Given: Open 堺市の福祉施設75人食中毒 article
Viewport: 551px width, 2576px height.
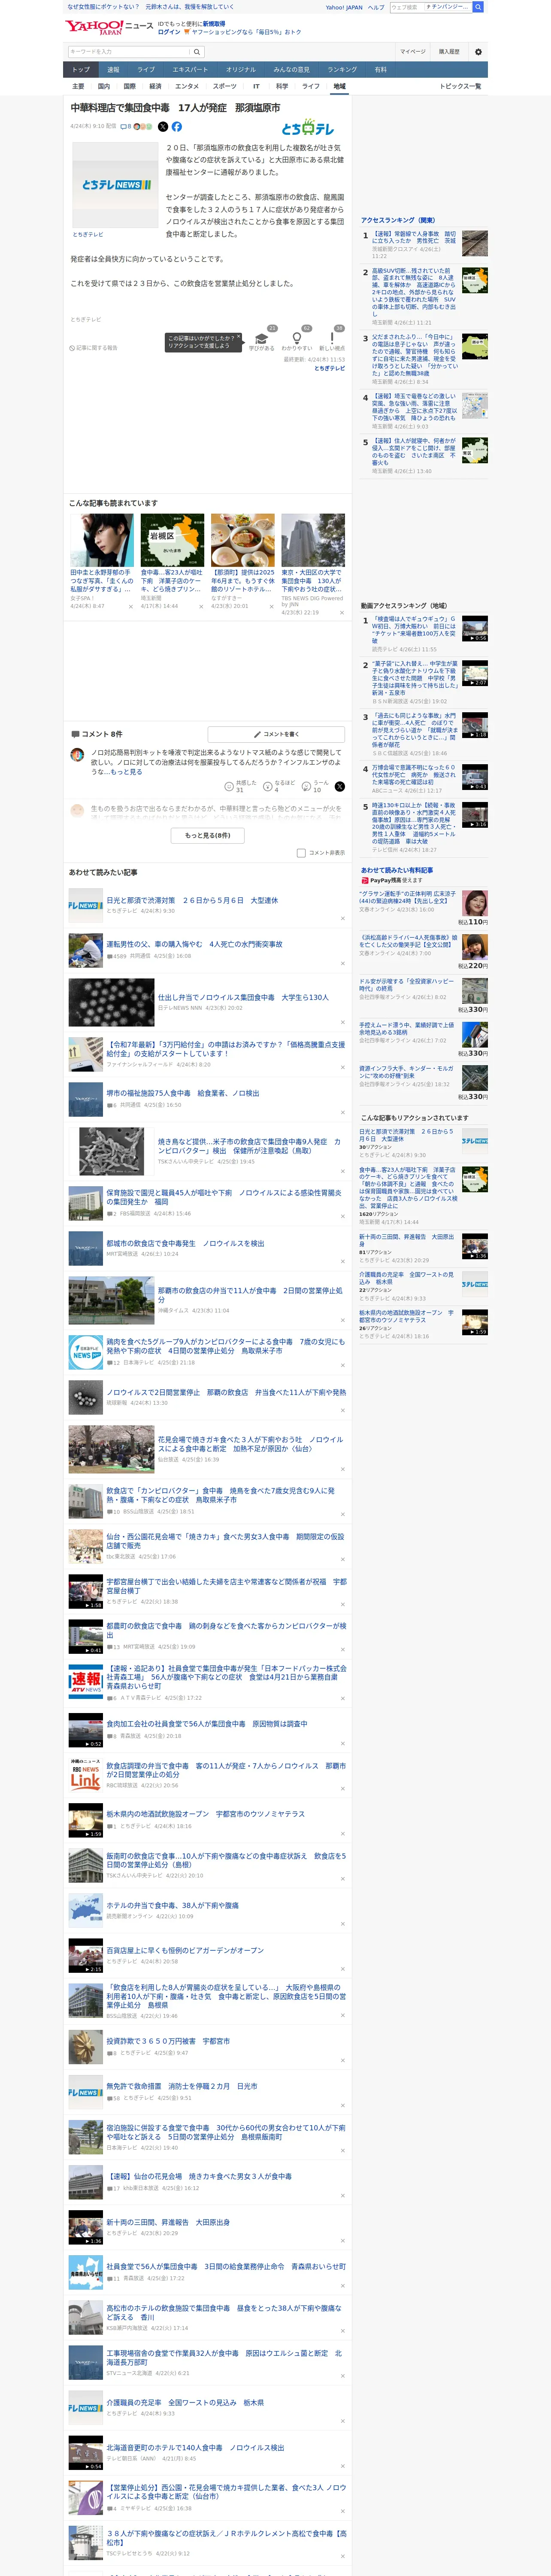Looking at the screenshot, I should [x=182, y=1093].
